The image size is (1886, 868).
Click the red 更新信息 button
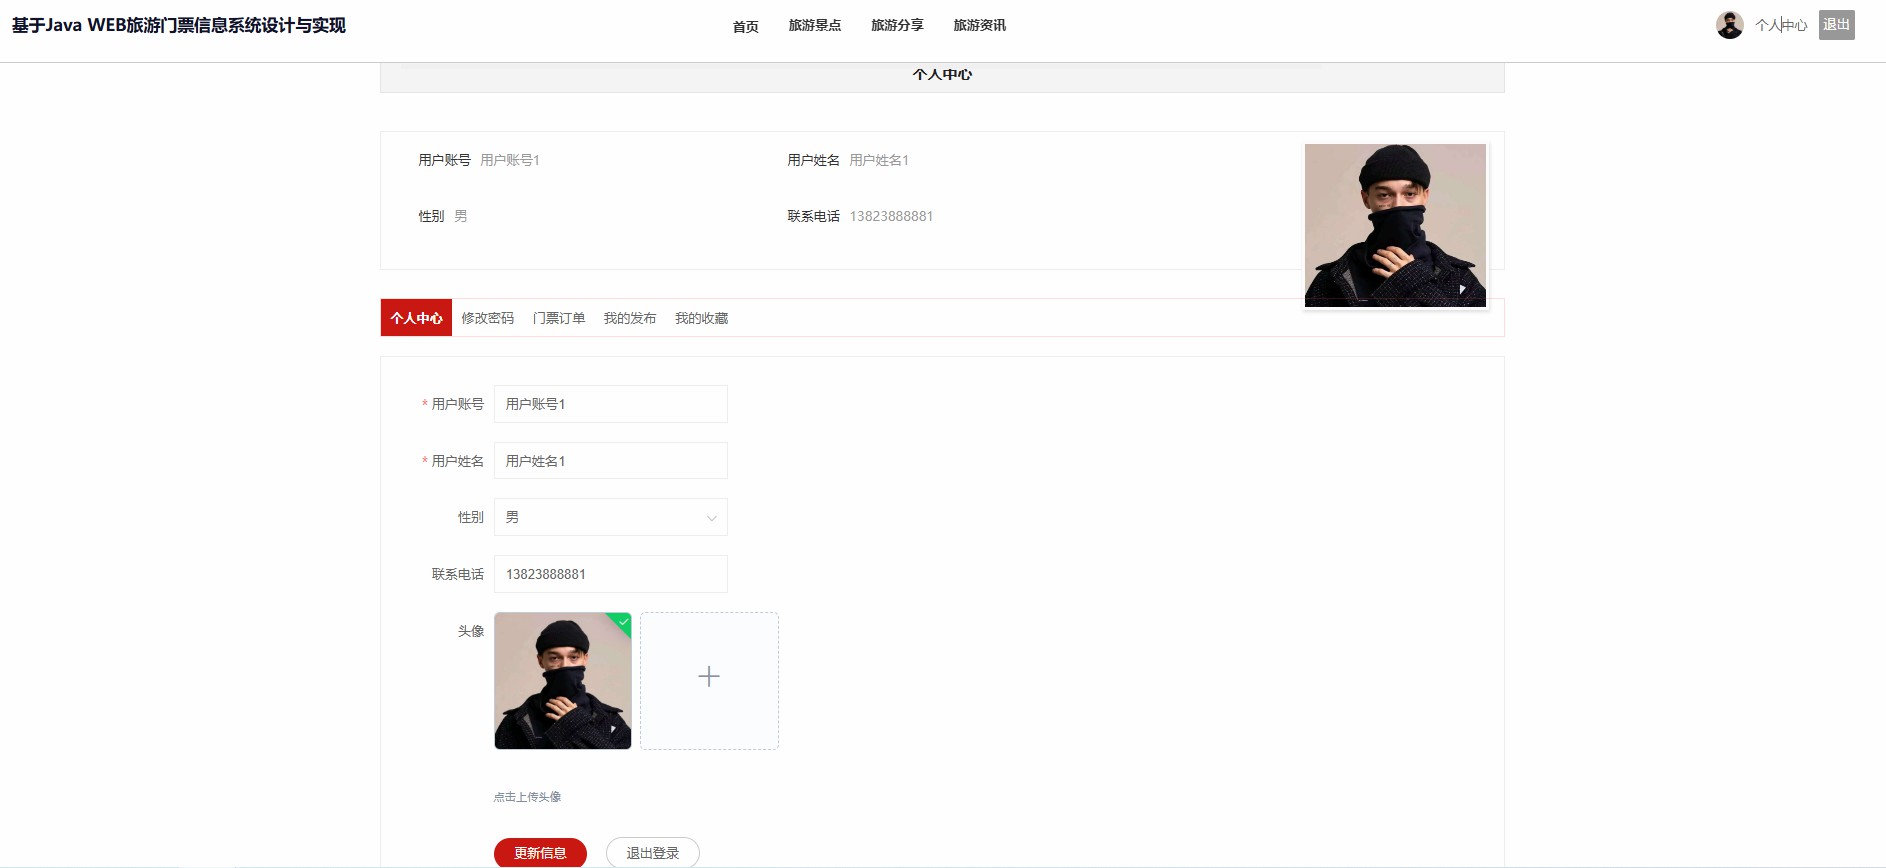pyautogui.click(x=540, y=853)
